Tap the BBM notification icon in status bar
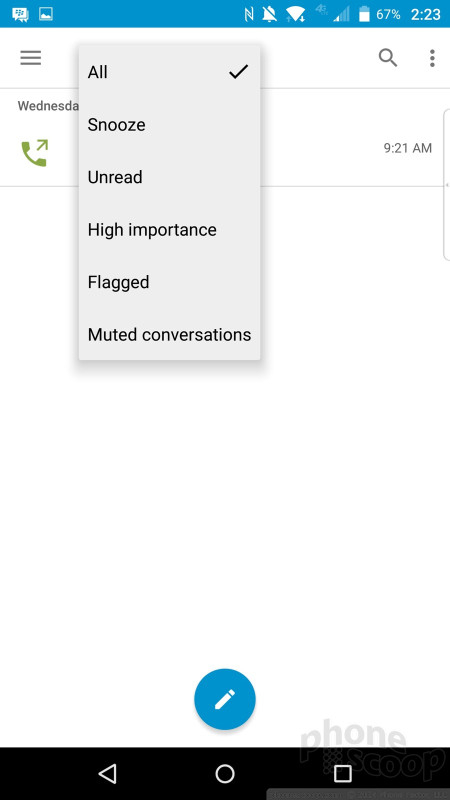The height and width of the screenshot is (800, 450). tap(20, 14)
